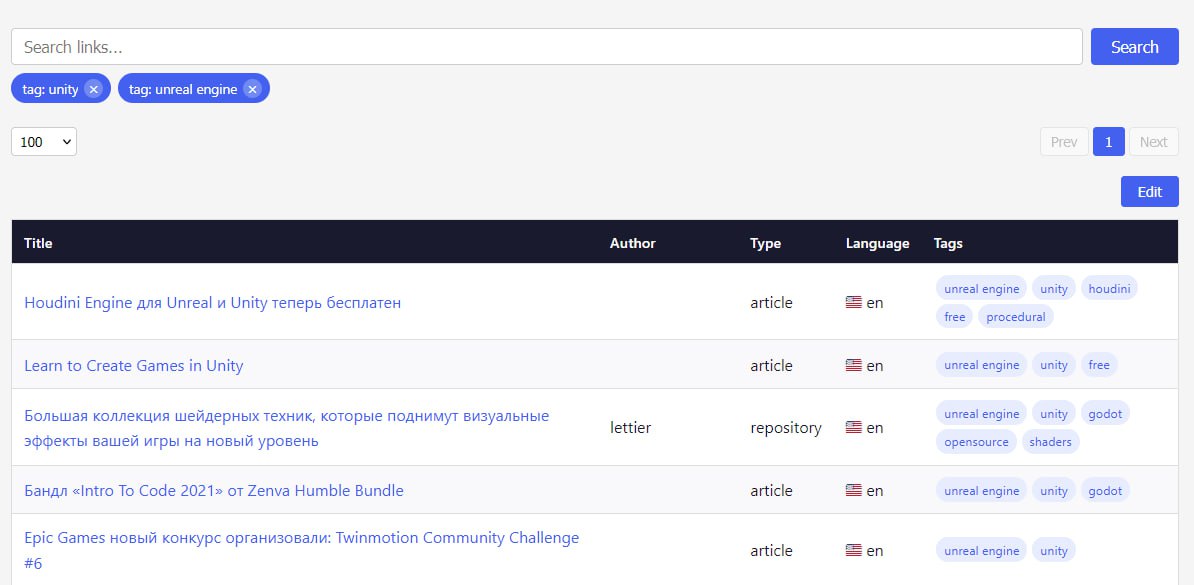Click the Title column header
Viewport: 1194px width, 585px height.
coord(38,243)
